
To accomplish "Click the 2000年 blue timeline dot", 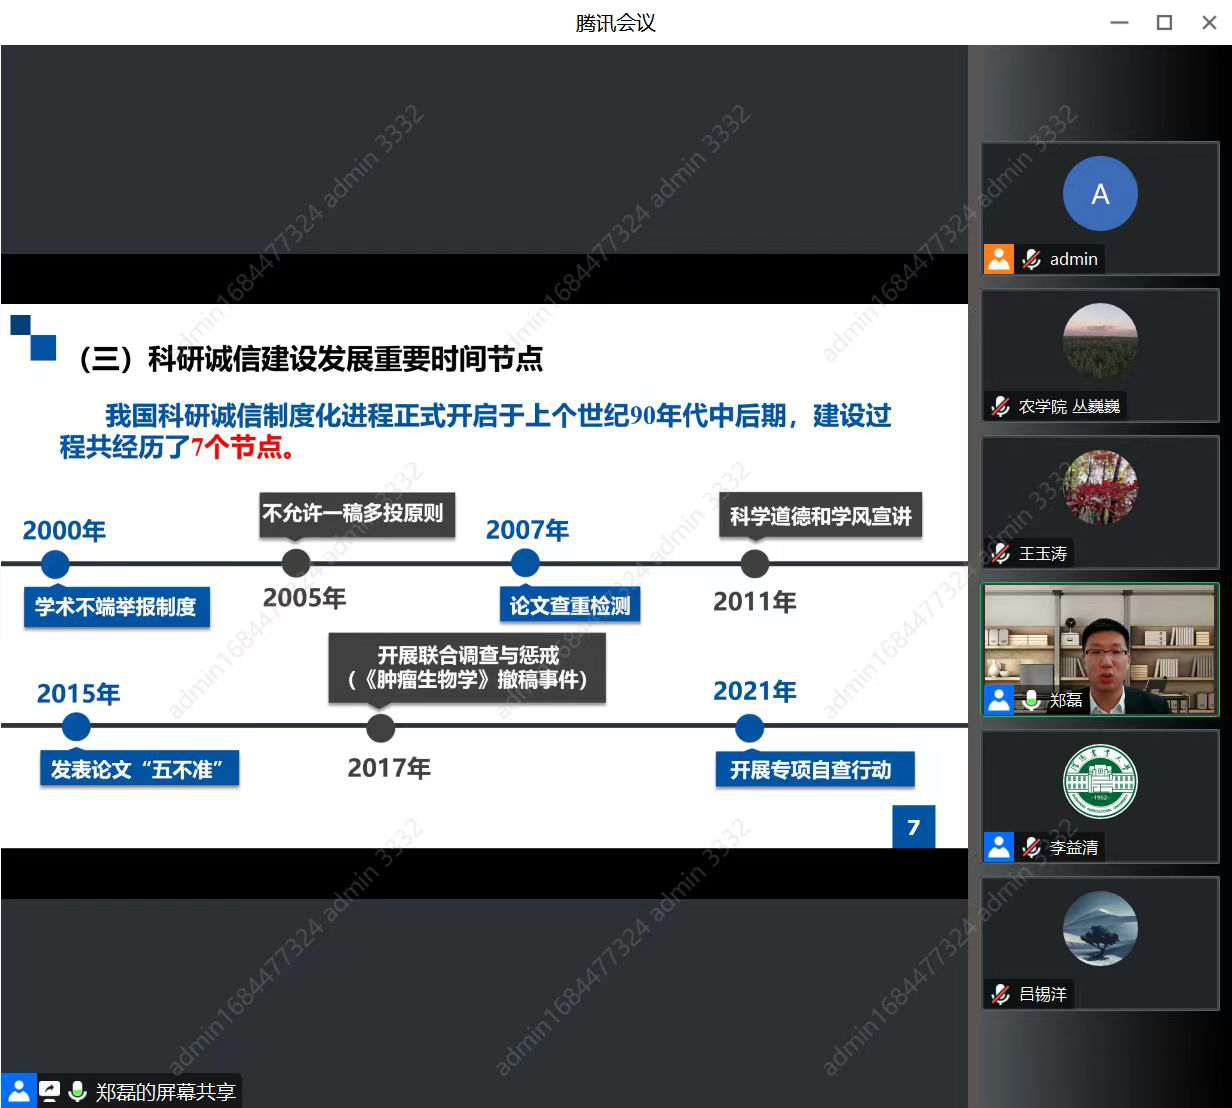I will pyautogui.click(x=55, y=564).
